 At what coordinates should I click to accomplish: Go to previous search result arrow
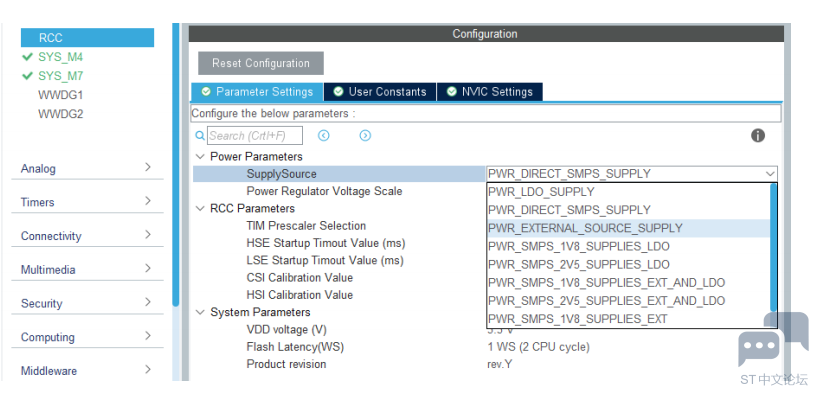click(x=324, y=135)
